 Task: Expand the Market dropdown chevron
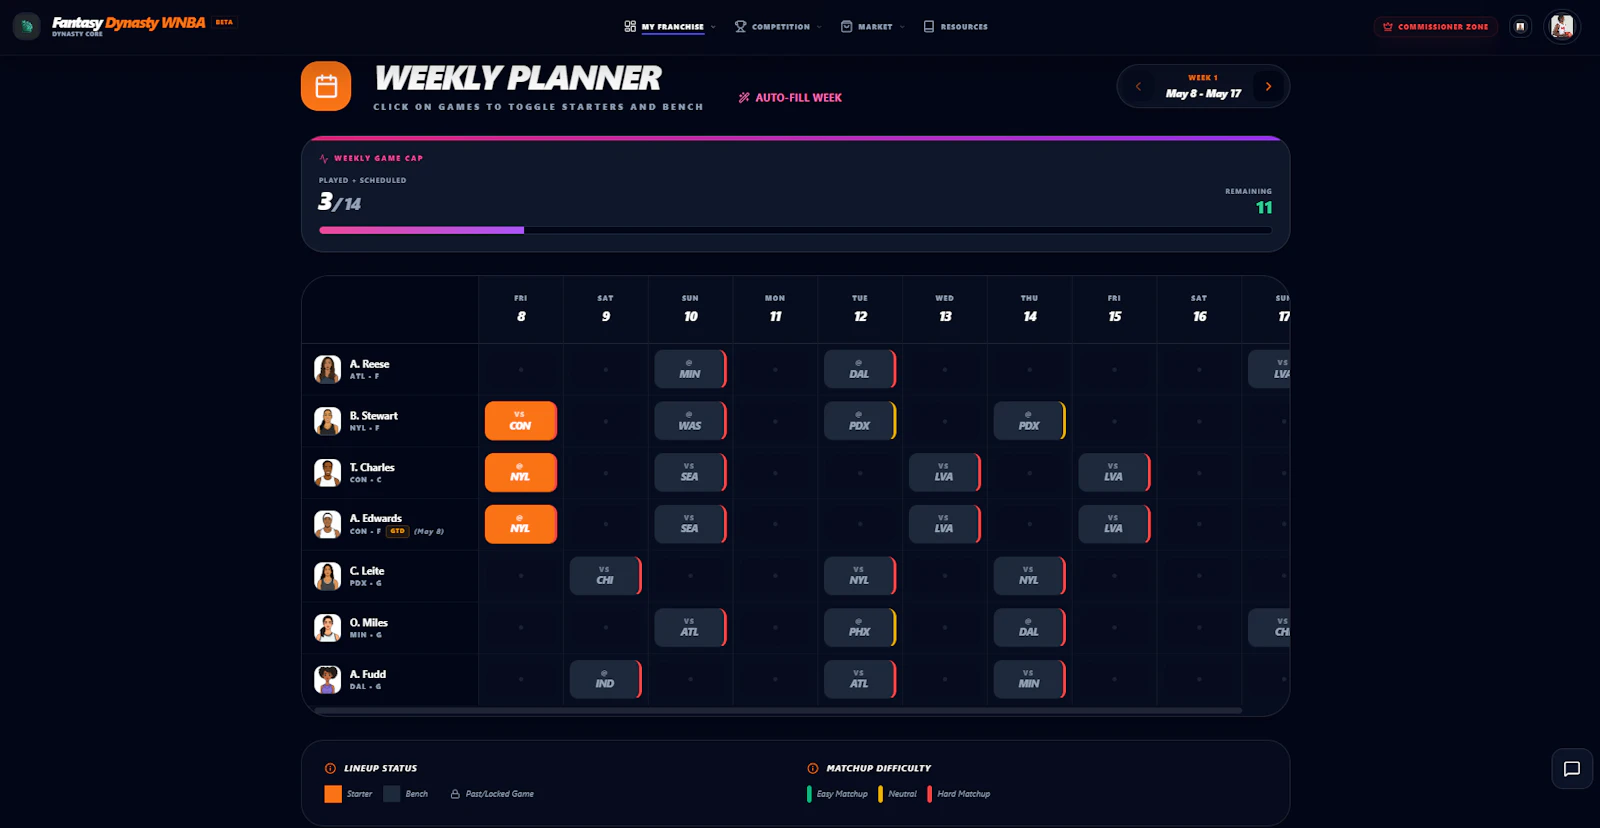[x=902, y=27]
